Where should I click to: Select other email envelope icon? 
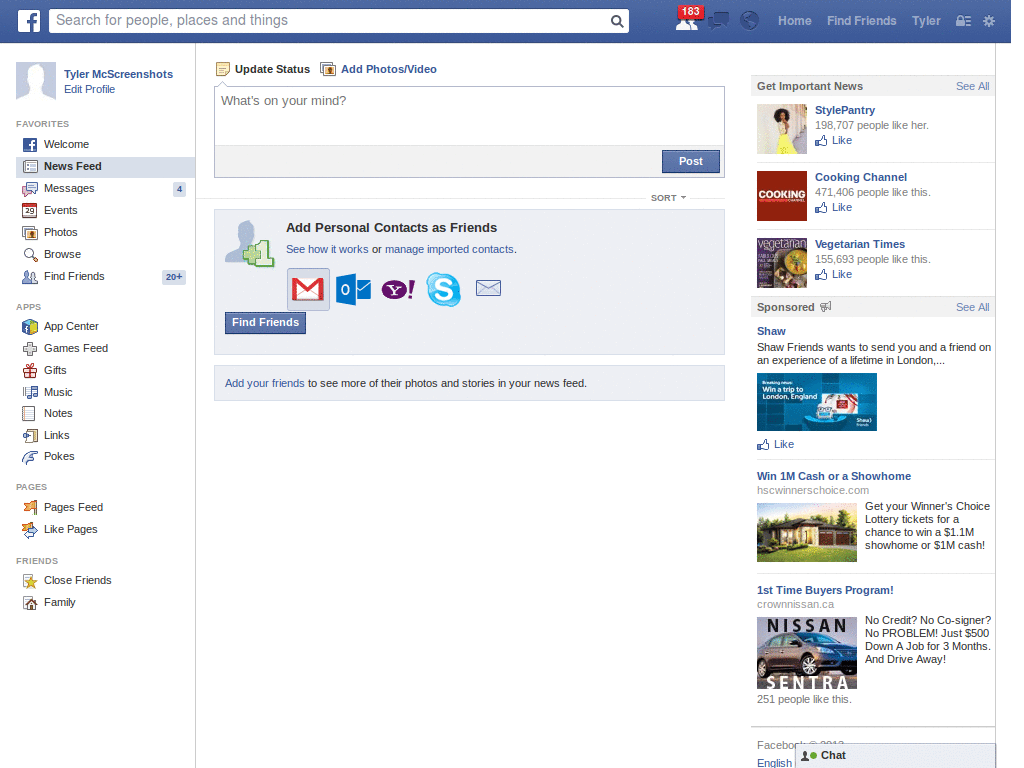tap(488, 288)
